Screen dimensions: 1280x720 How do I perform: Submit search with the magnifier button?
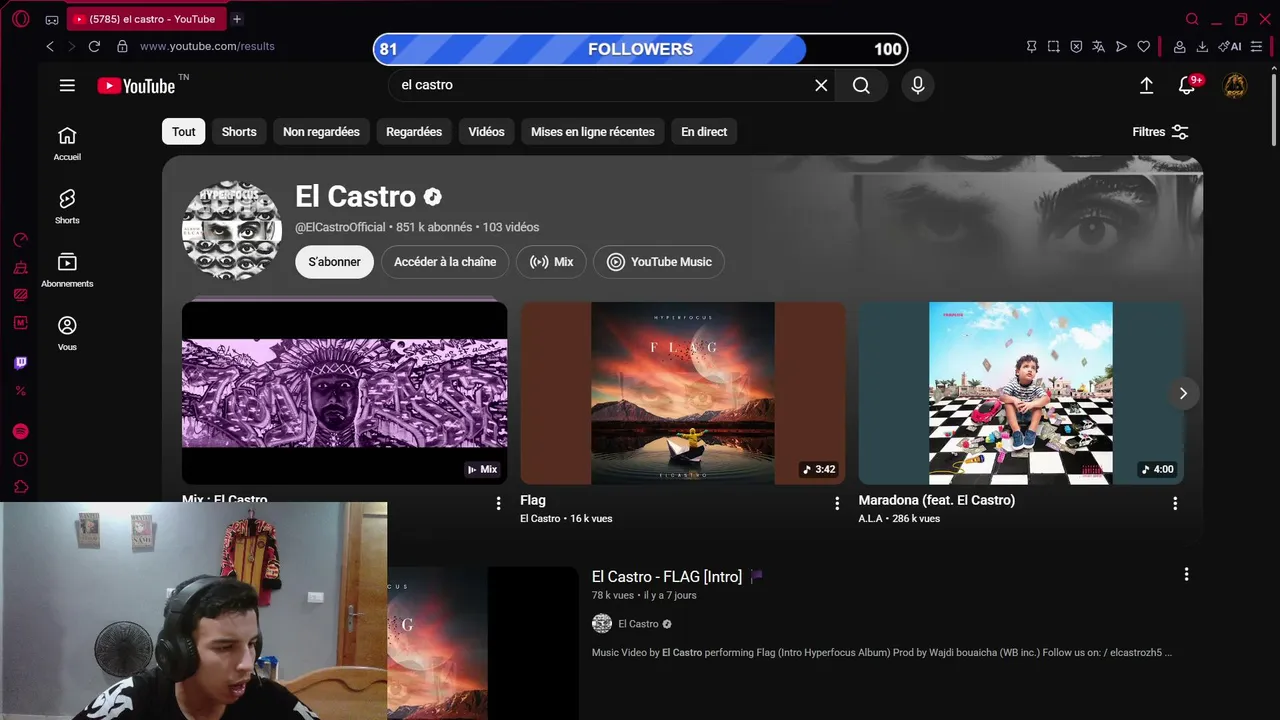(861, 85)
